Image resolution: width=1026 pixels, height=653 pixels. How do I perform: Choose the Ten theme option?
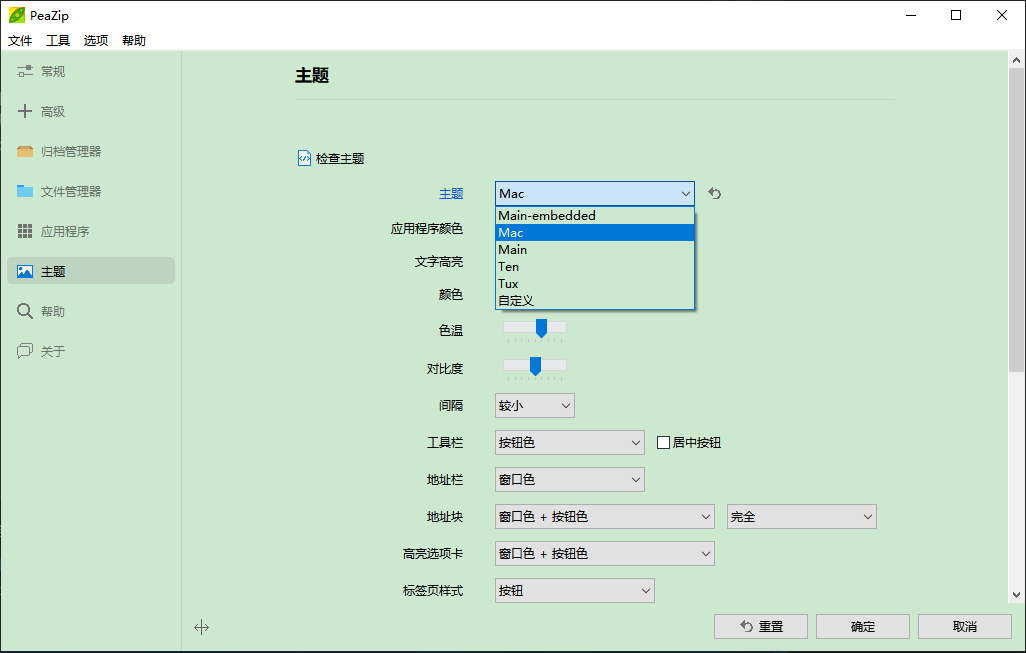point(595,266)
